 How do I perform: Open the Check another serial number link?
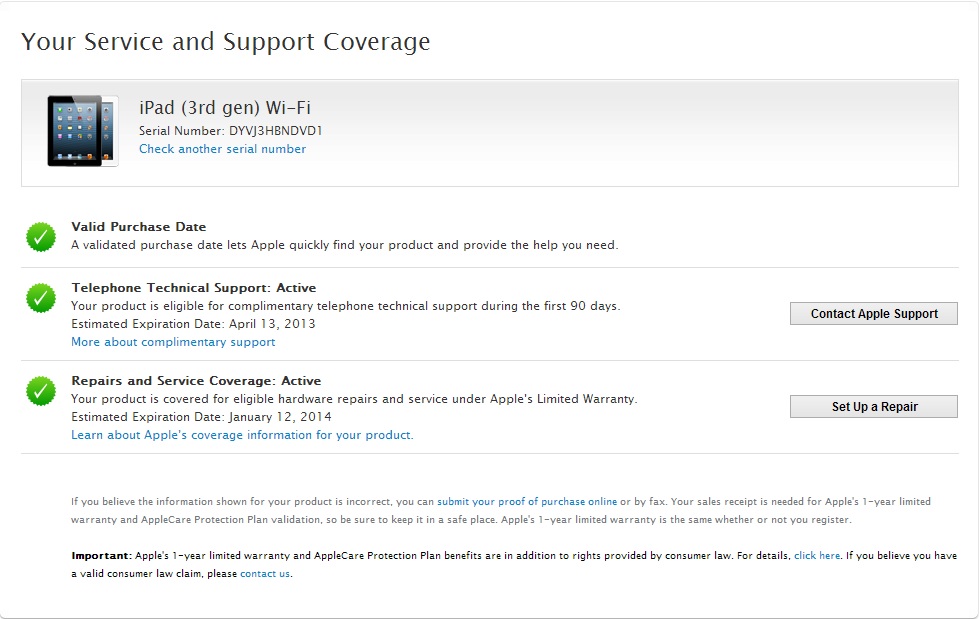click(222, 149)
